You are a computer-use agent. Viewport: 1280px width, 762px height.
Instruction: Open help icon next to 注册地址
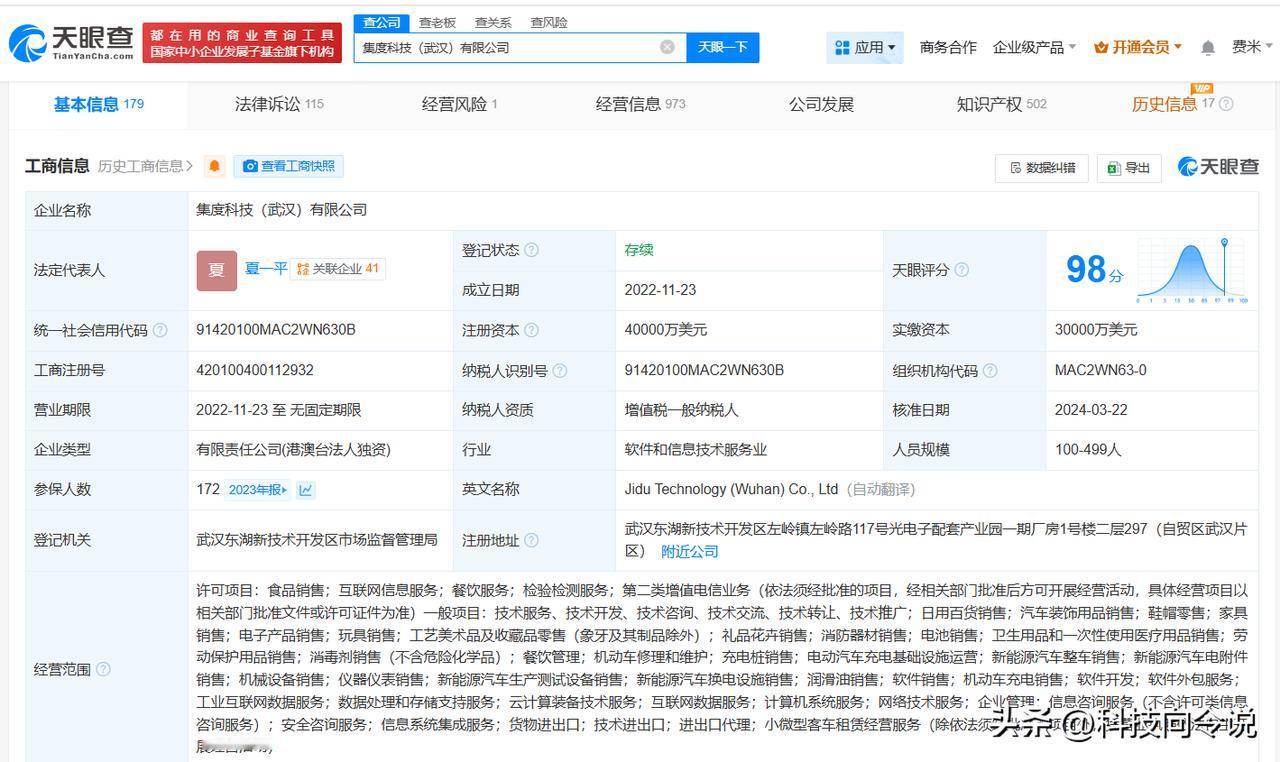pyautogui.click(x=531, y=540)
